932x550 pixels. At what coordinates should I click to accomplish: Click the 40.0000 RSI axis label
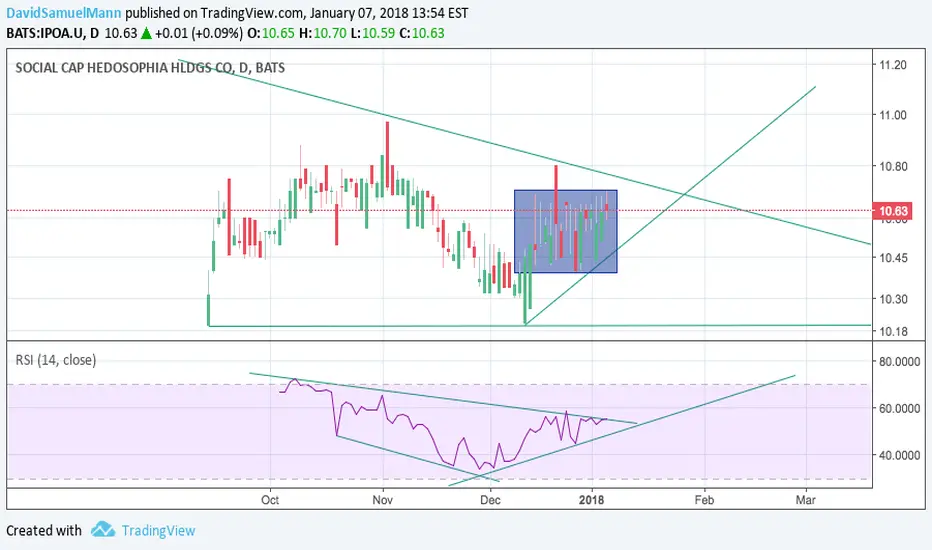click(x=899, y=455)
